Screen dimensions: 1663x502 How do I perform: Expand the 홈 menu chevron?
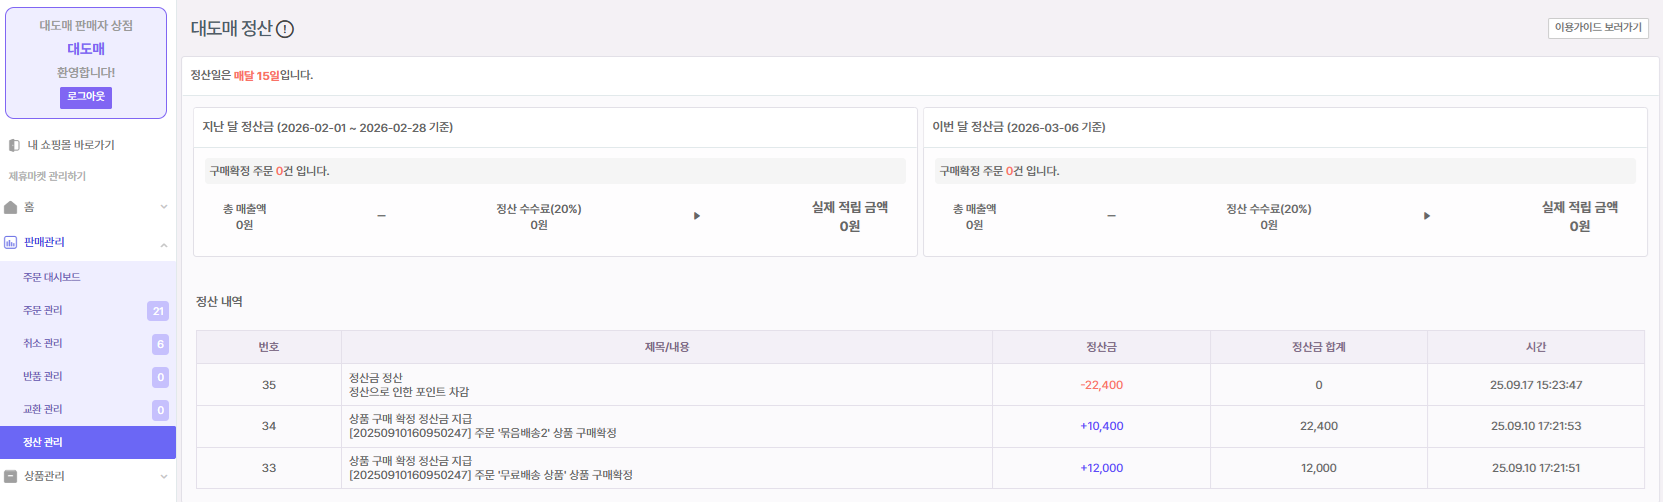[164, 207]
